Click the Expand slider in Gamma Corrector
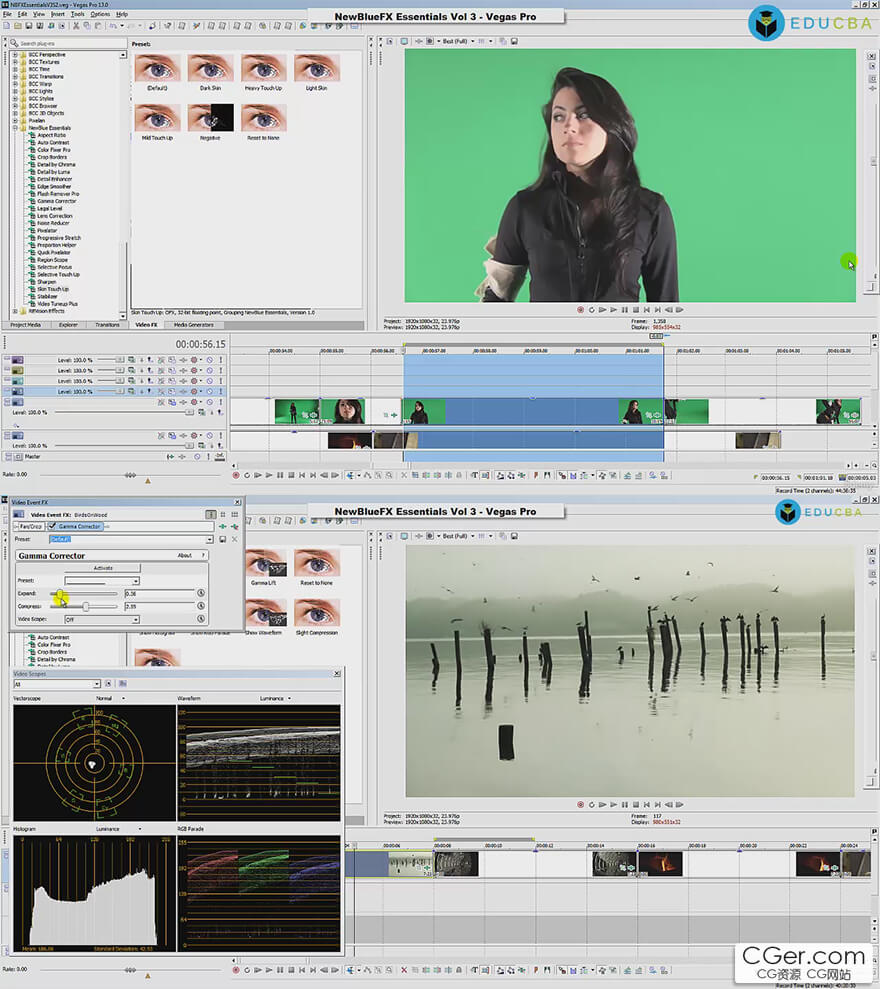 83,594
